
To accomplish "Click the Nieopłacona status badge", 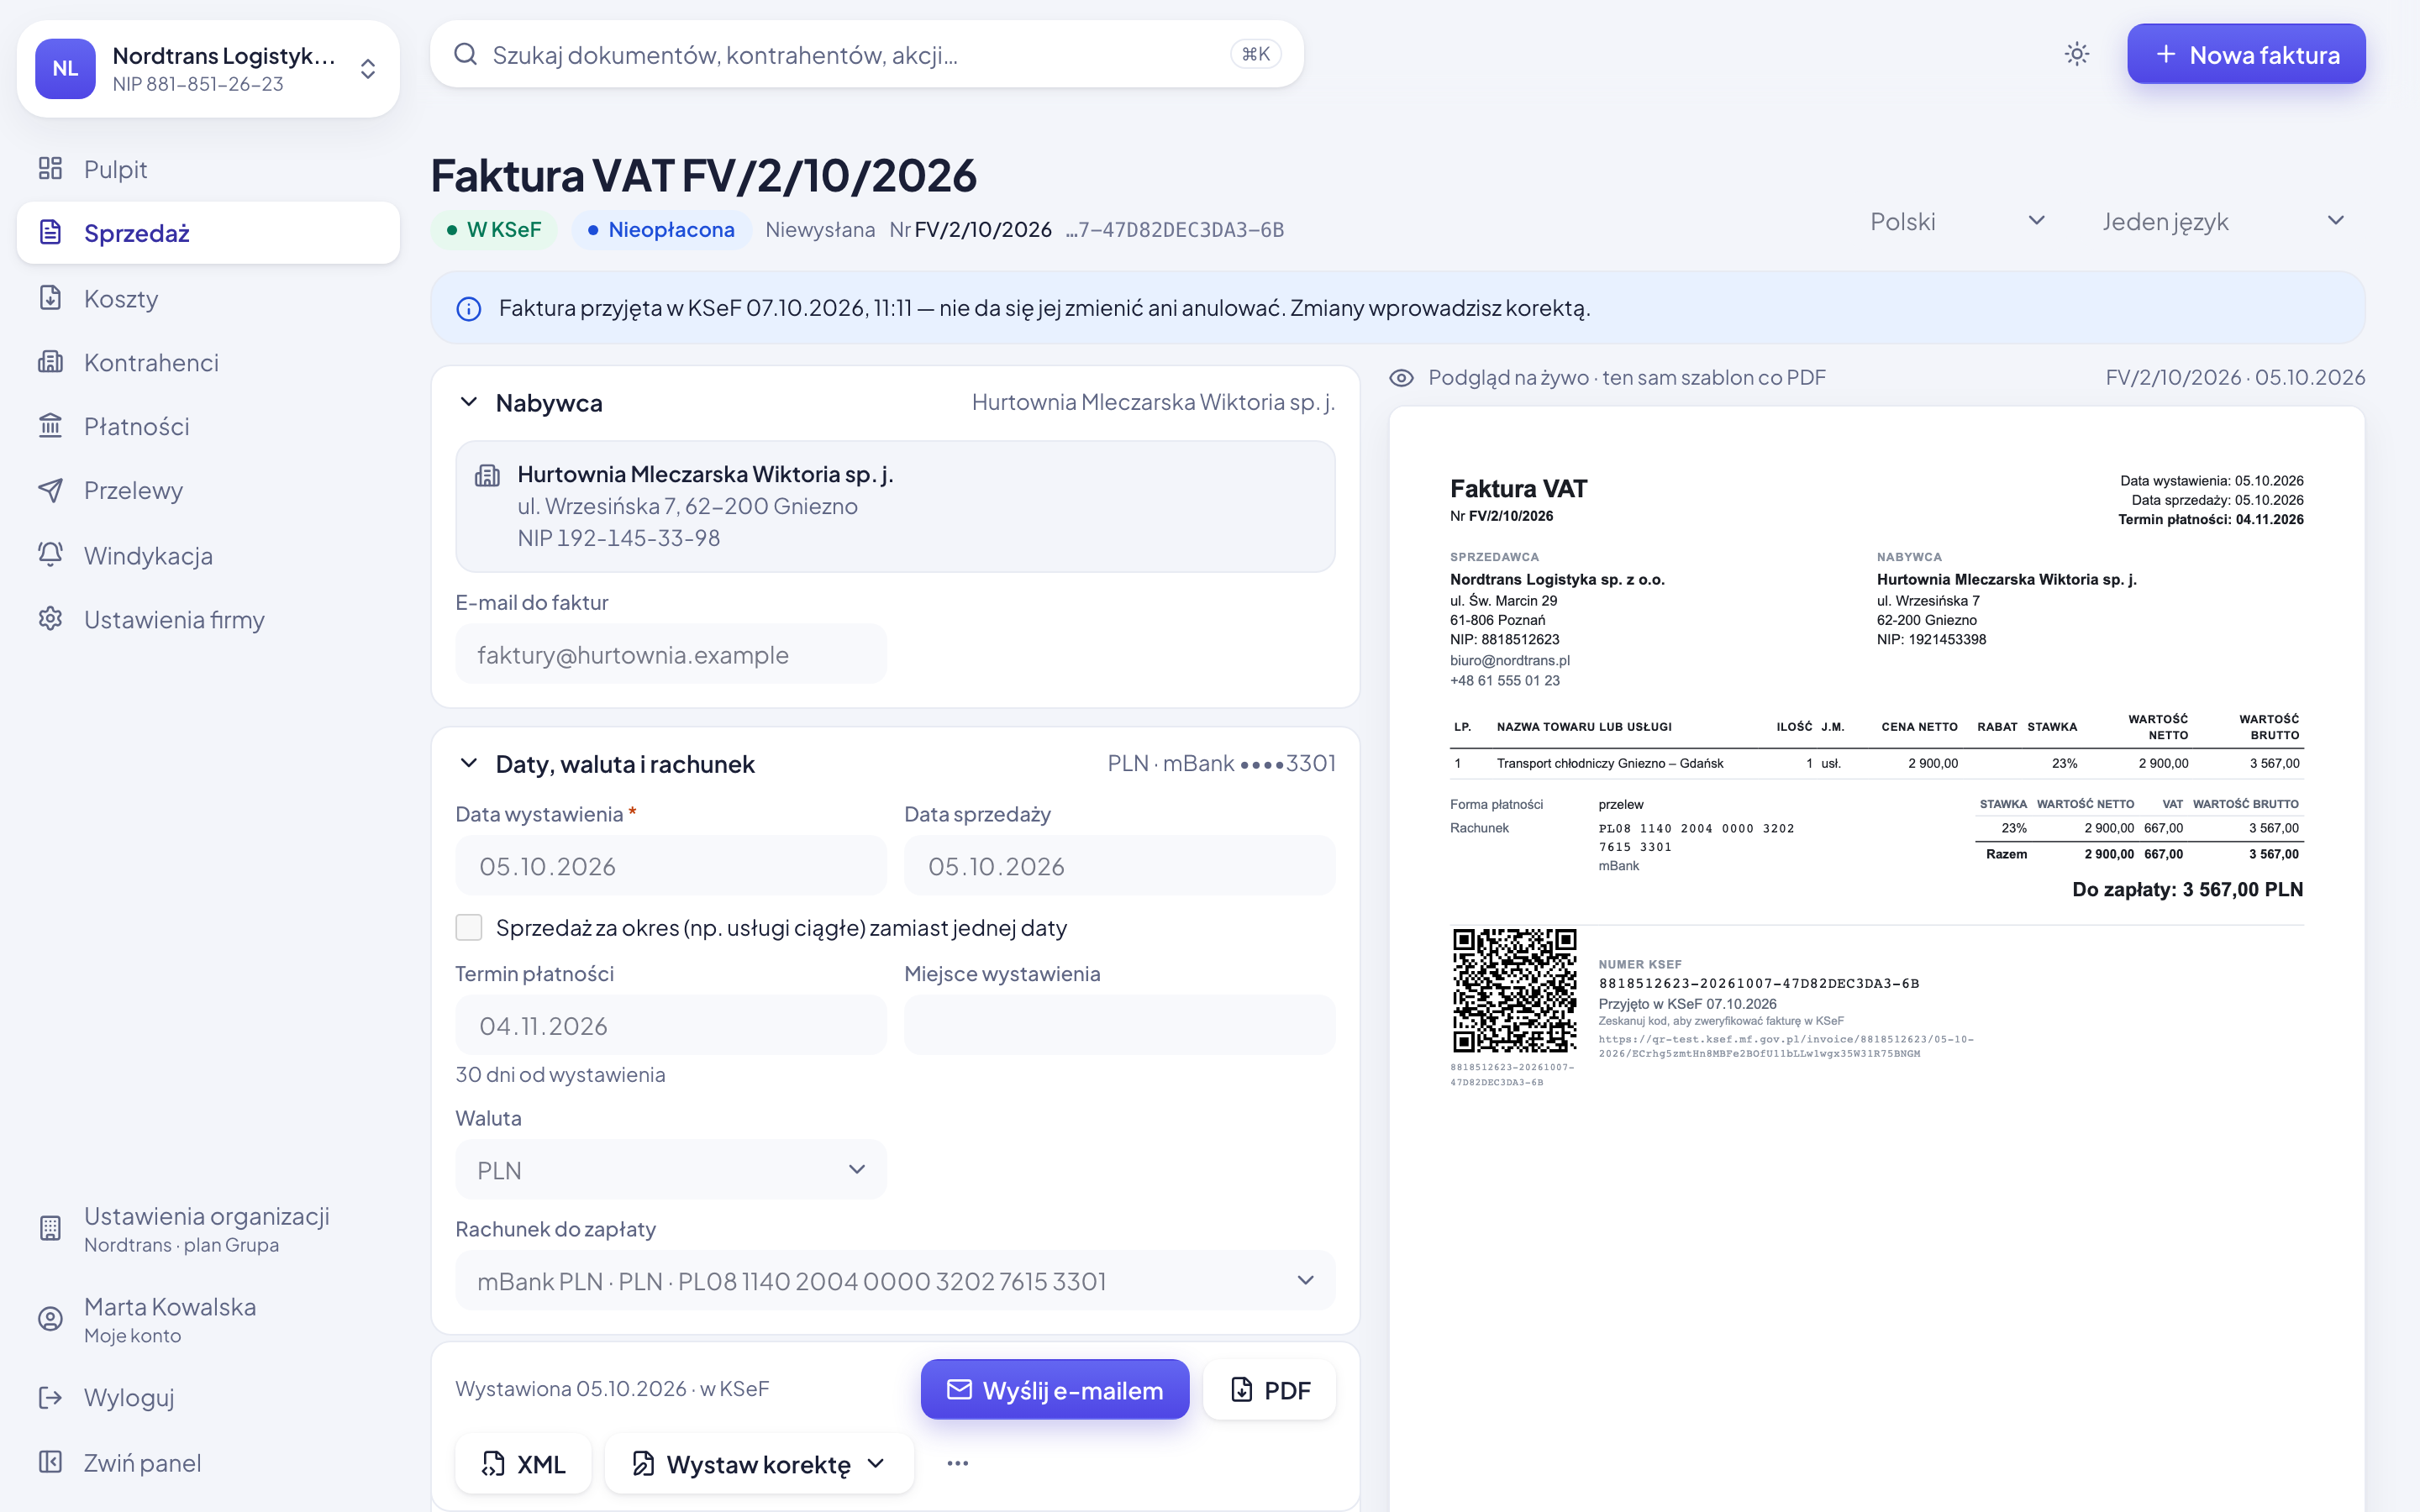I will click(x=661, y=230).
